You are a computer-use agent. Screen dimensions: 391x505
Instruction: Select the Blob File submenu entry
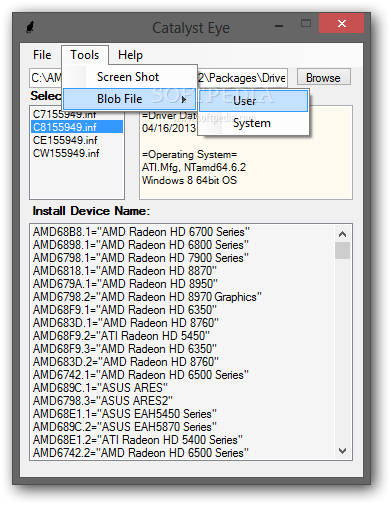(x=129, y=99)
